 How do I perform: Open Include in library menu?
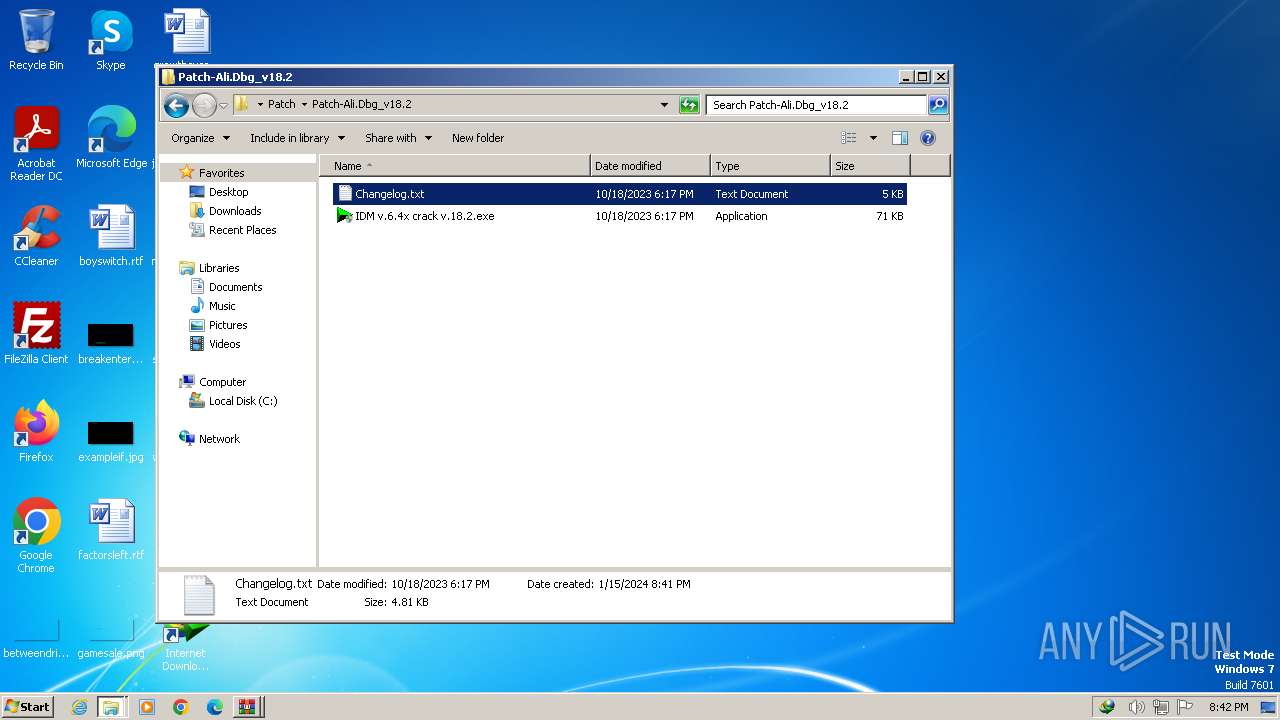coord(297,138)
